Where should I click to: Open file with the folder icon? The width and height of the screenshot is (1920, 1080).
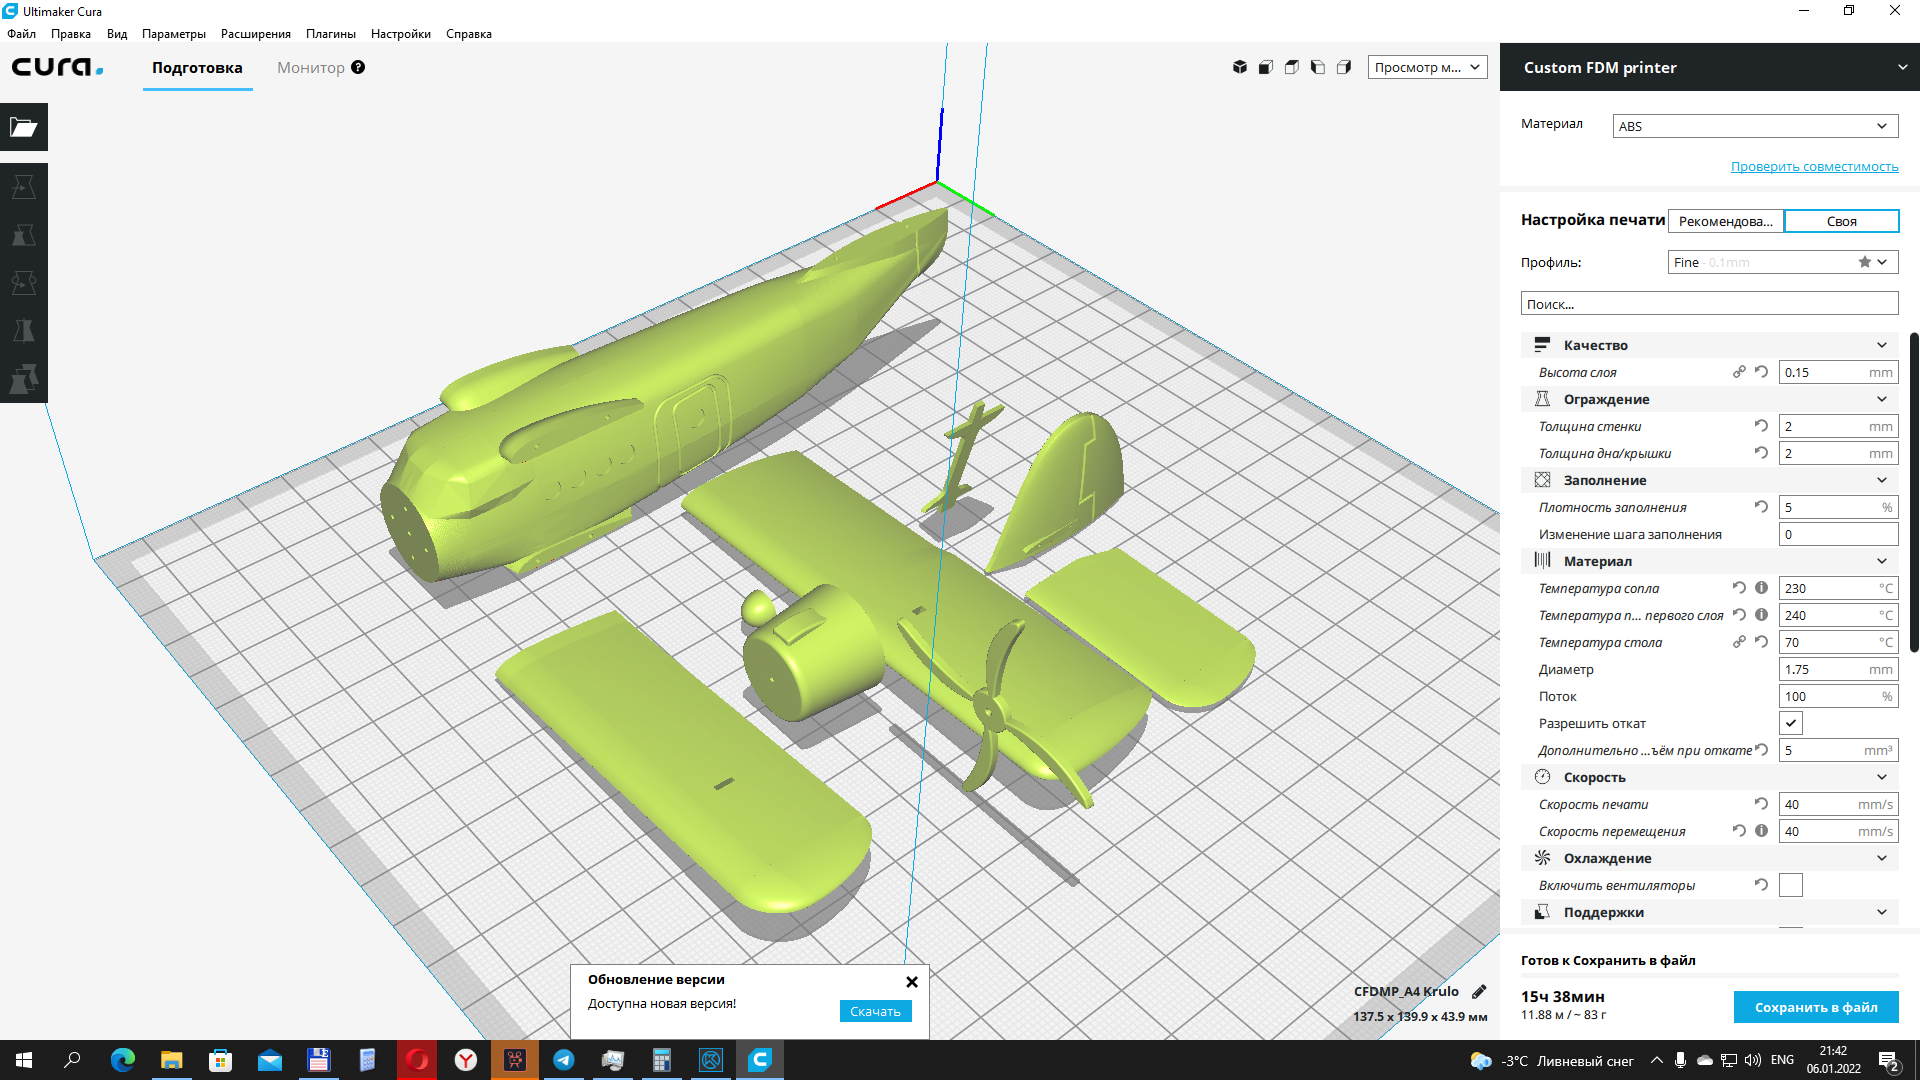point(24,127)
